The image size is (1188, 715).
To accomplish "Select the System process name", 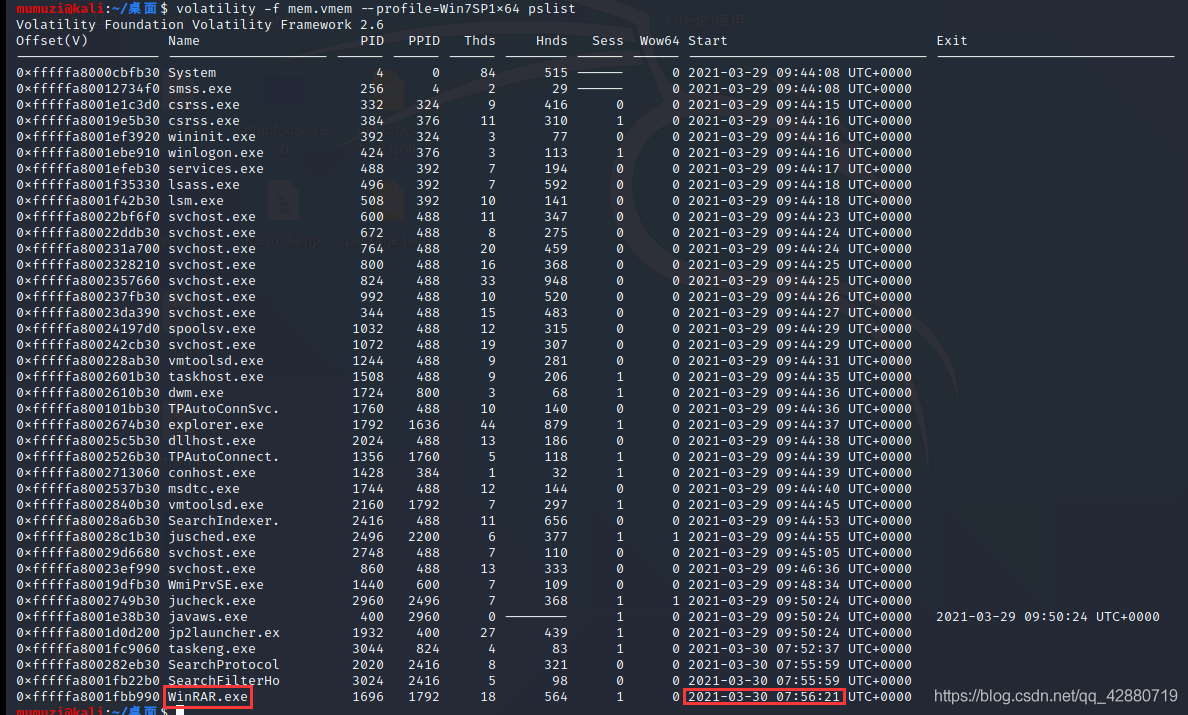I will (x=192, y=73).
